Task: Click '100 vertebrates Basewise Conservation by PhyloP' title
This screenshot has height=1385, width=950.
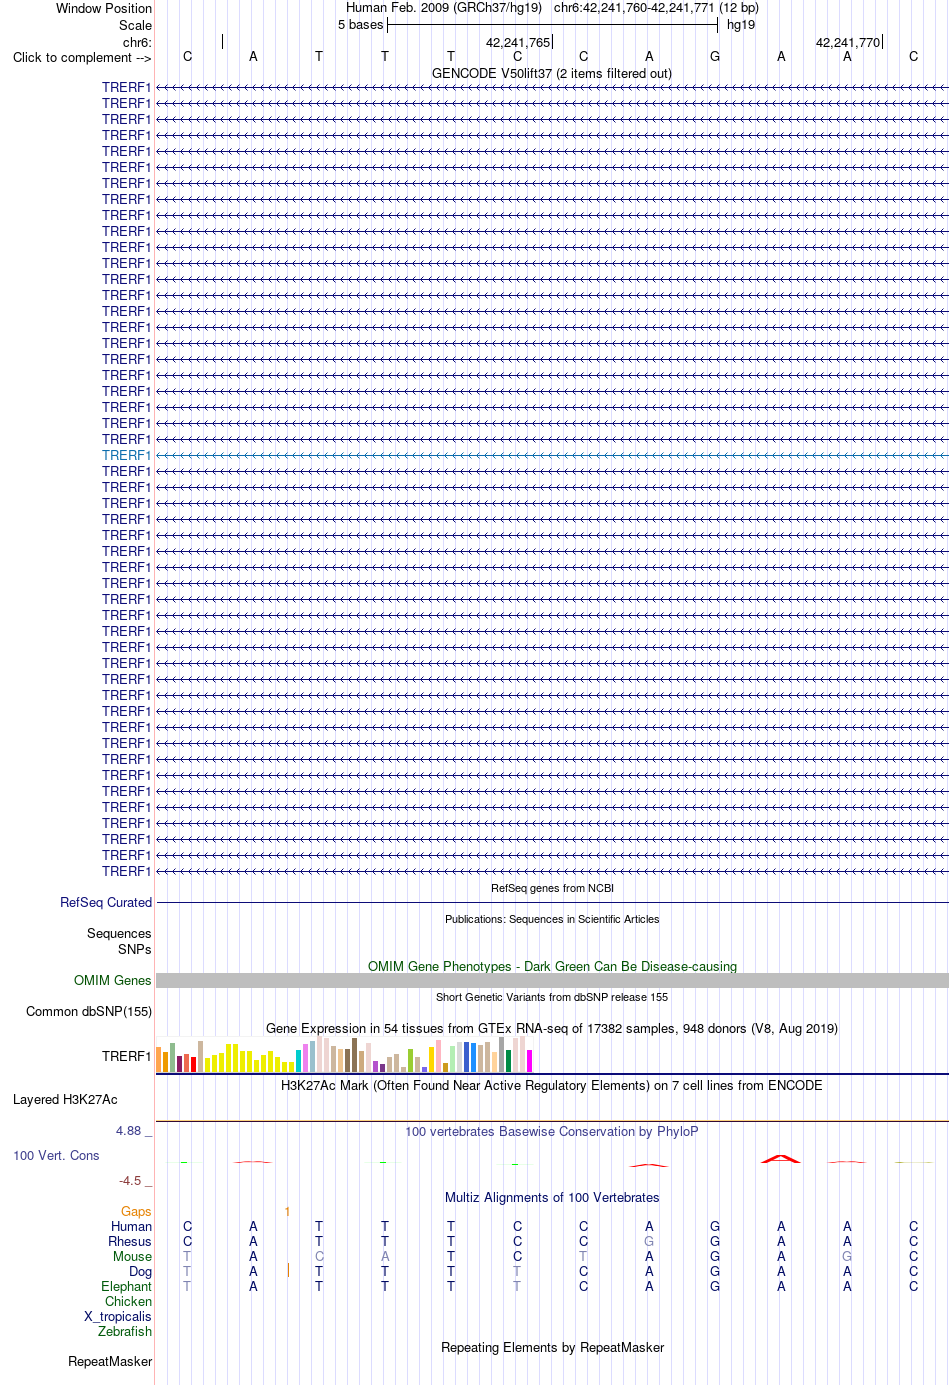Action: [552, 1131]
